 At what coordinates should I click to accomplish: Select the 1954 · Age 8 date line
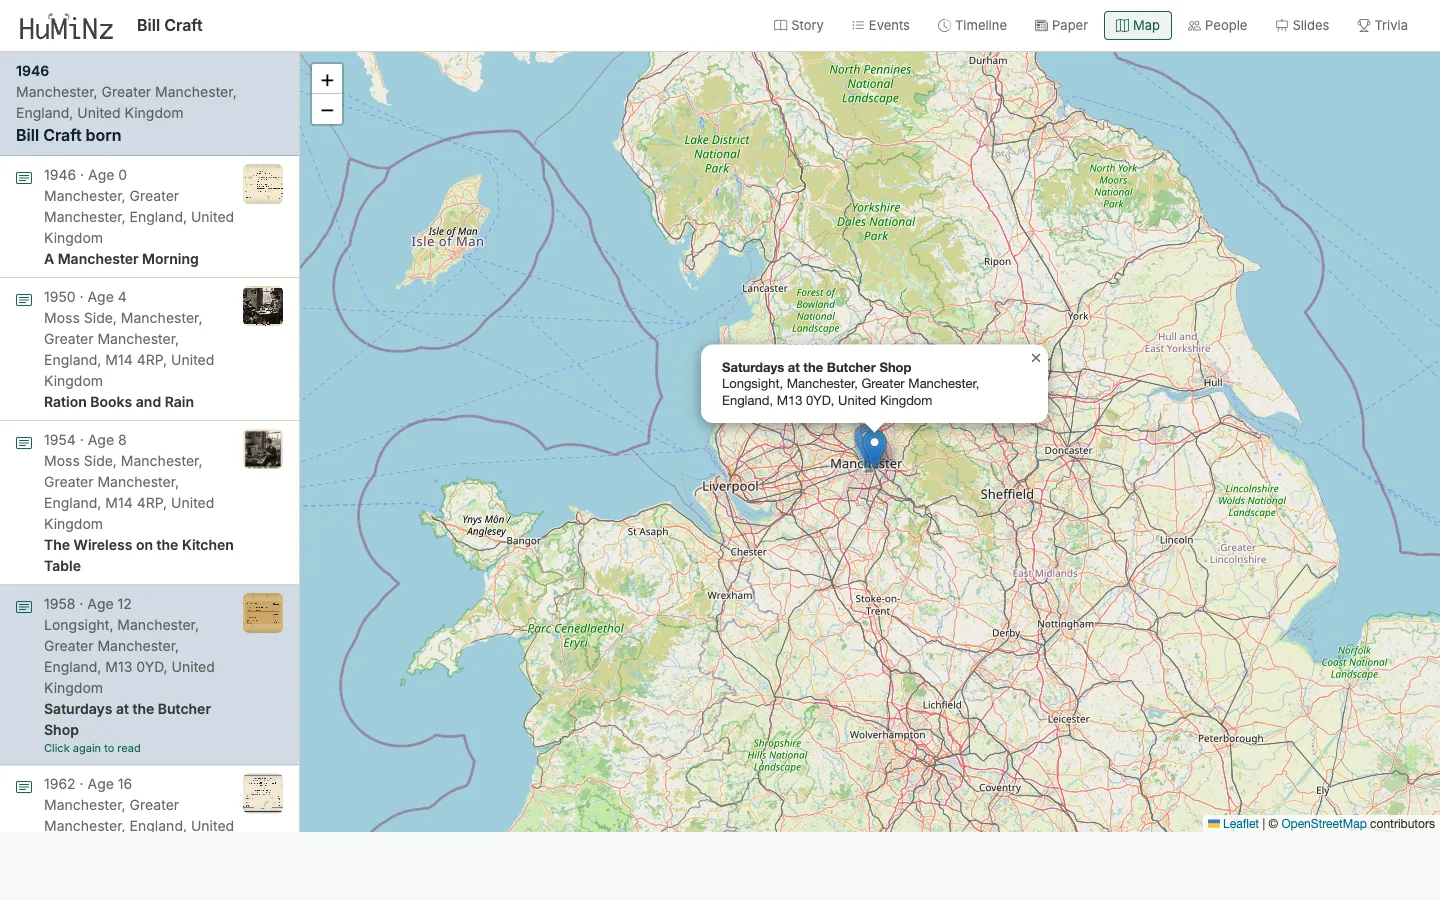point(85,440)
